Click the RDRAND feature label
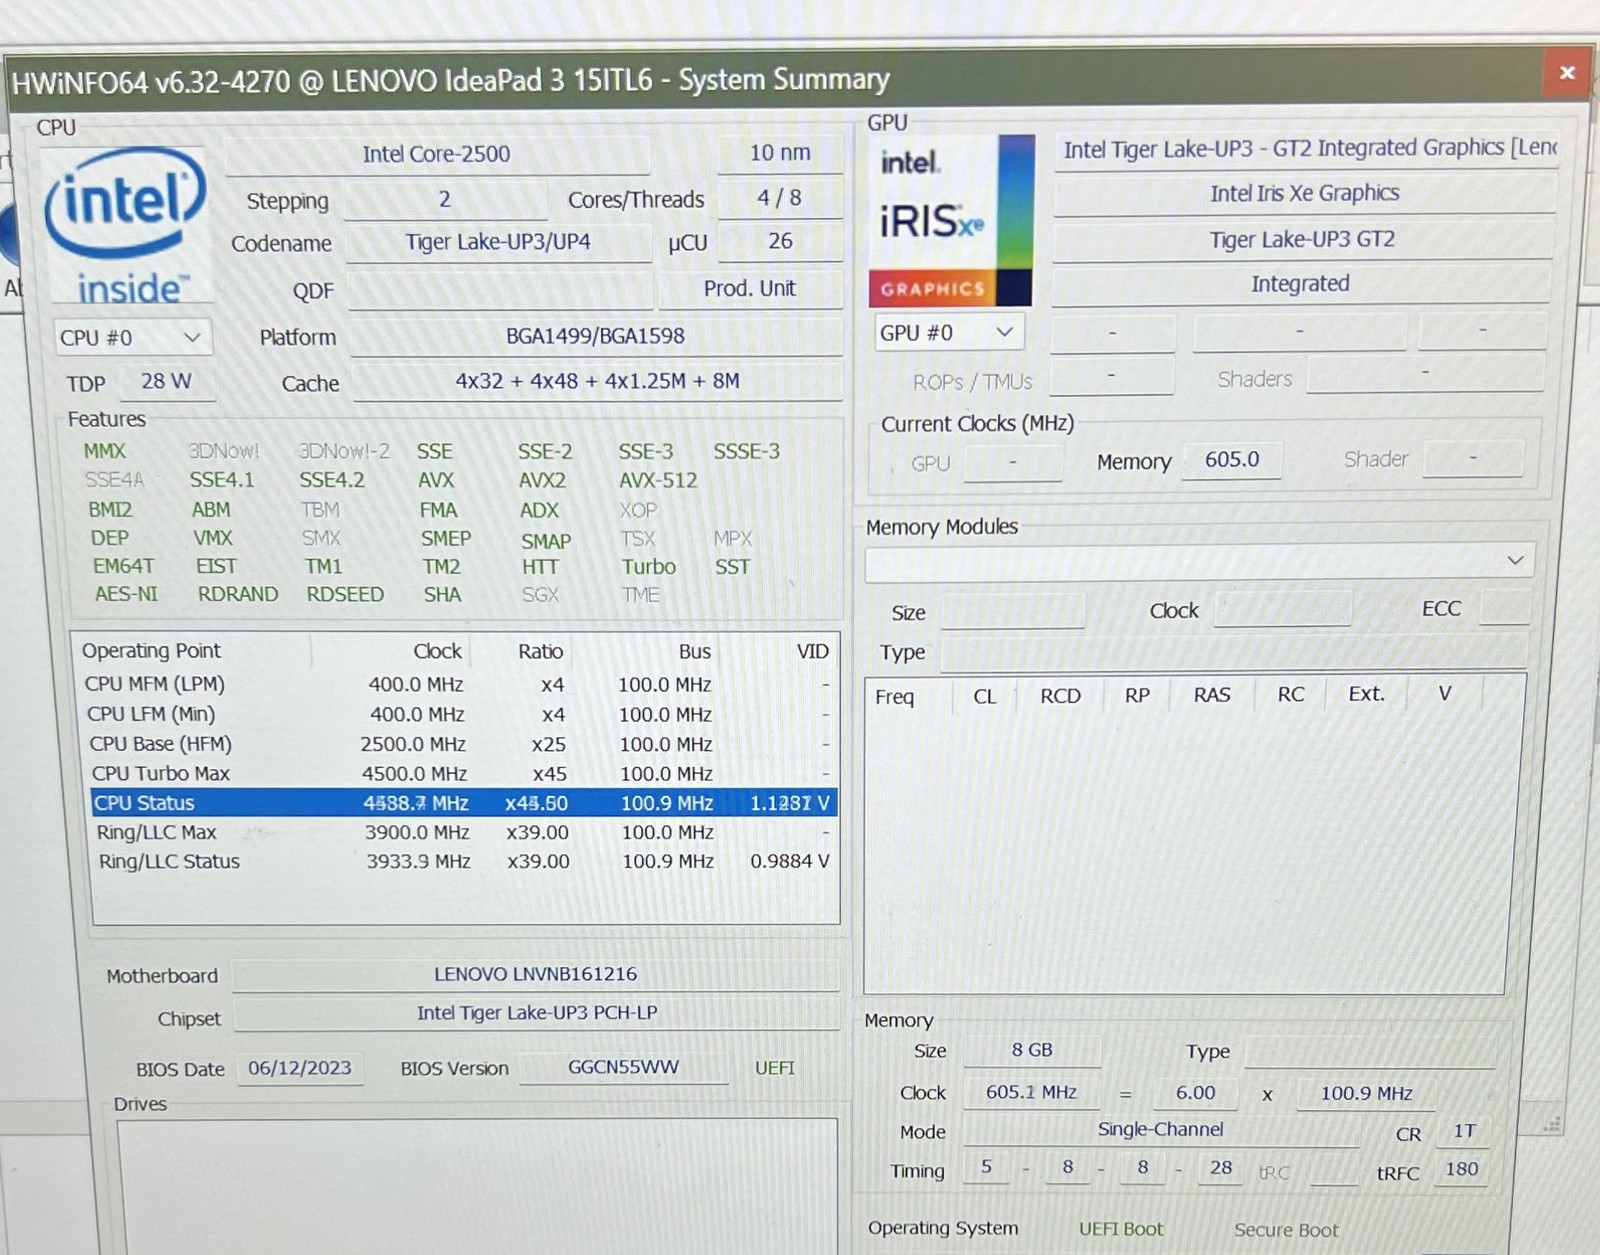Image resolution: width=1600 pixels, height=1255 pixels. tap(238, 594)
